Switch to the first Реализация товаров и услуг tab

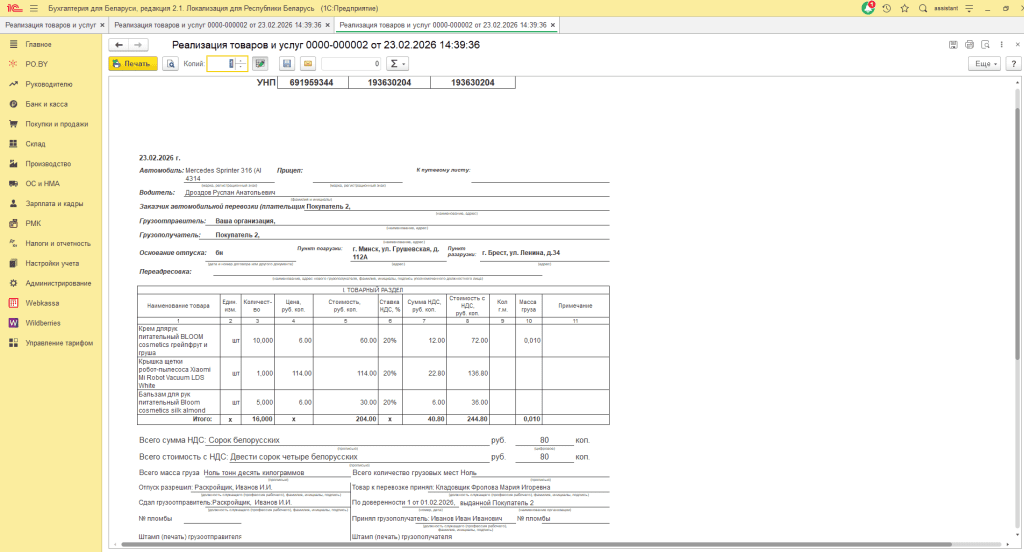50,24
